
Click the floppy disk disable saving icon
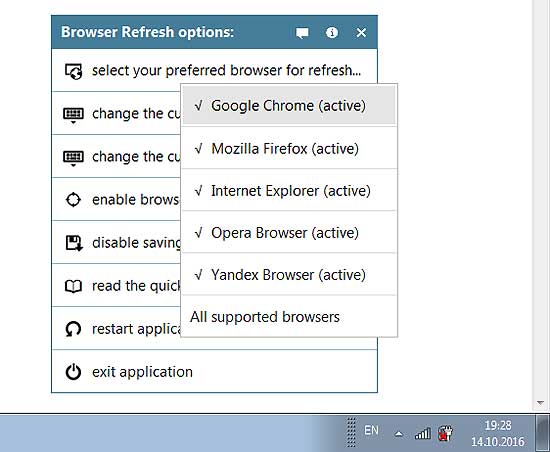pyautogui.click(x=74, y=243)
